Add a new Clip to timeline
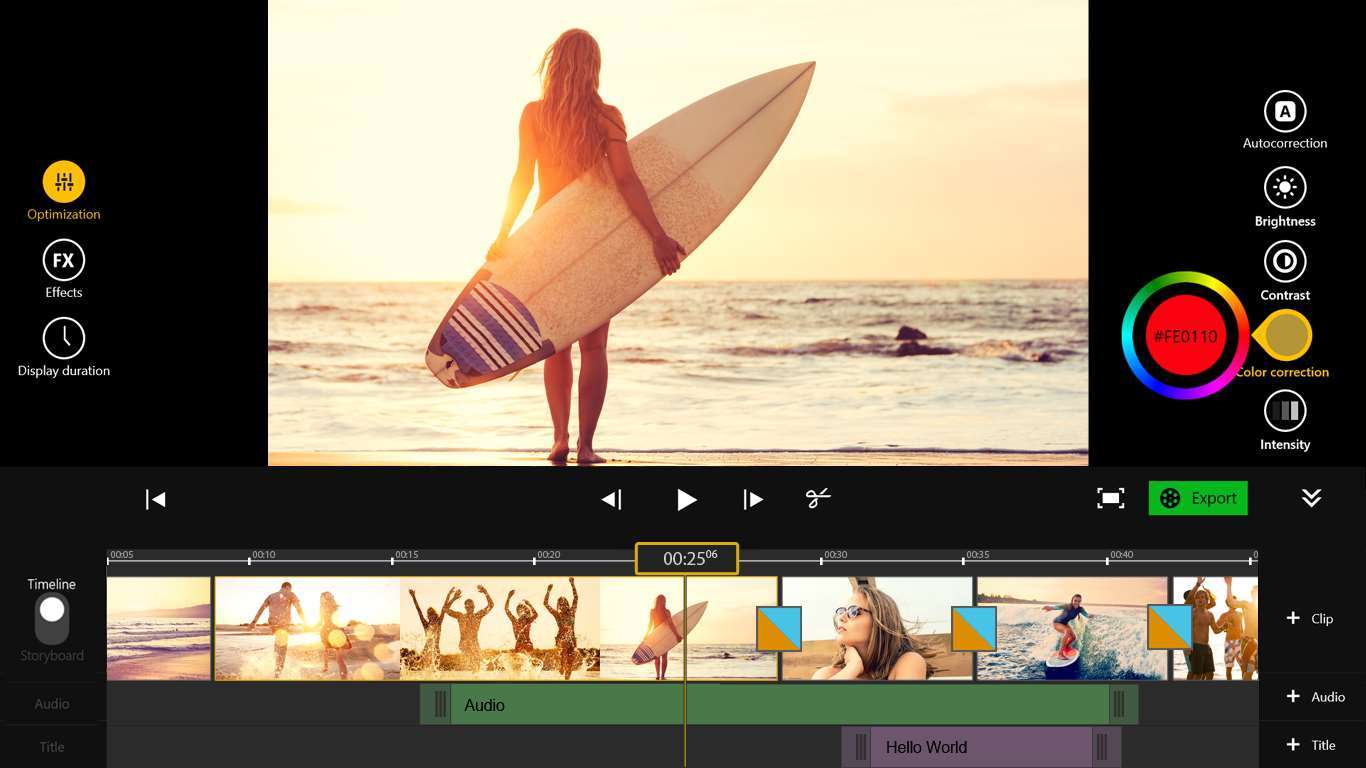Image resolution: width=1366 pixels, height=768 pixels. point(1309,619)
